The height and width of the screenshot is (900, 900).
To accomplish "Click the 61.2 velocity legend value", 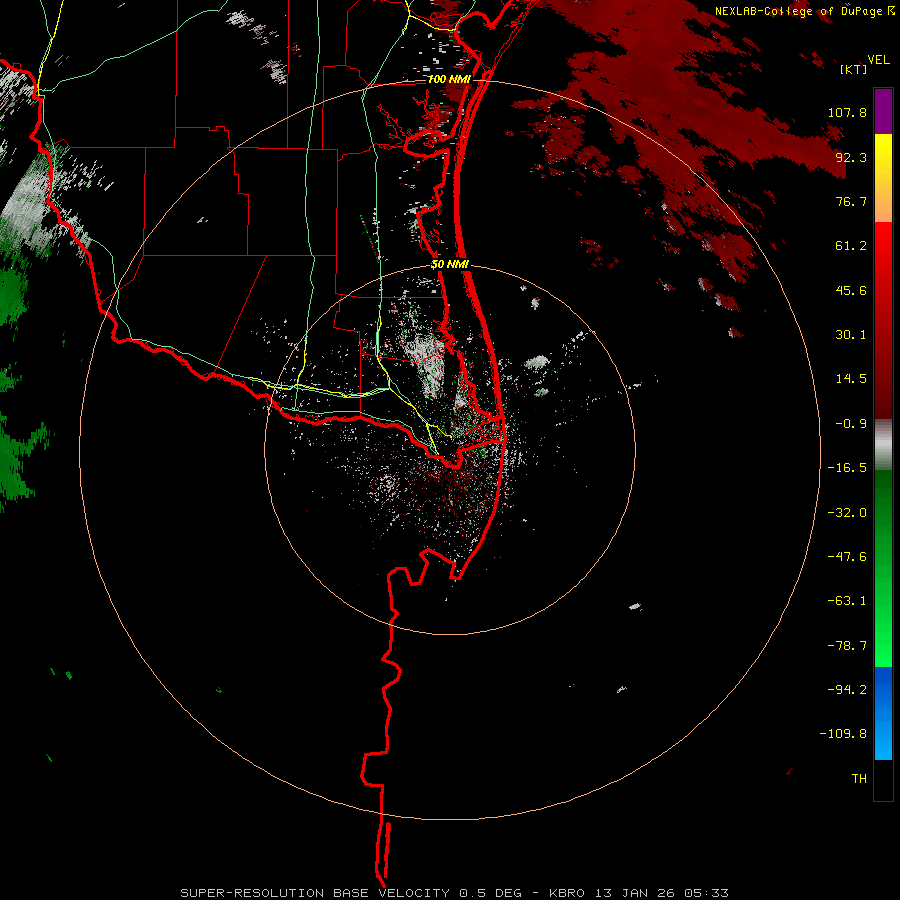I will coord(851,246).
